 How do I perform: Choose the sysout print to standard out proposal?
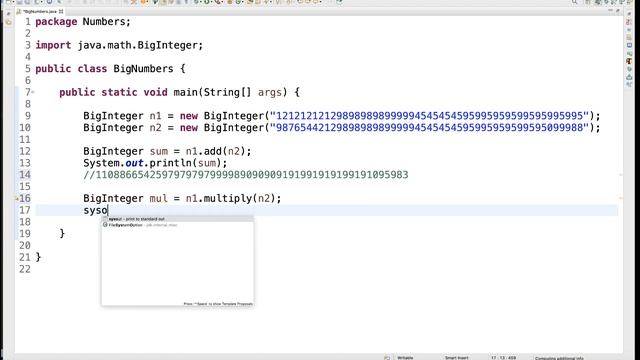(177, 219)
